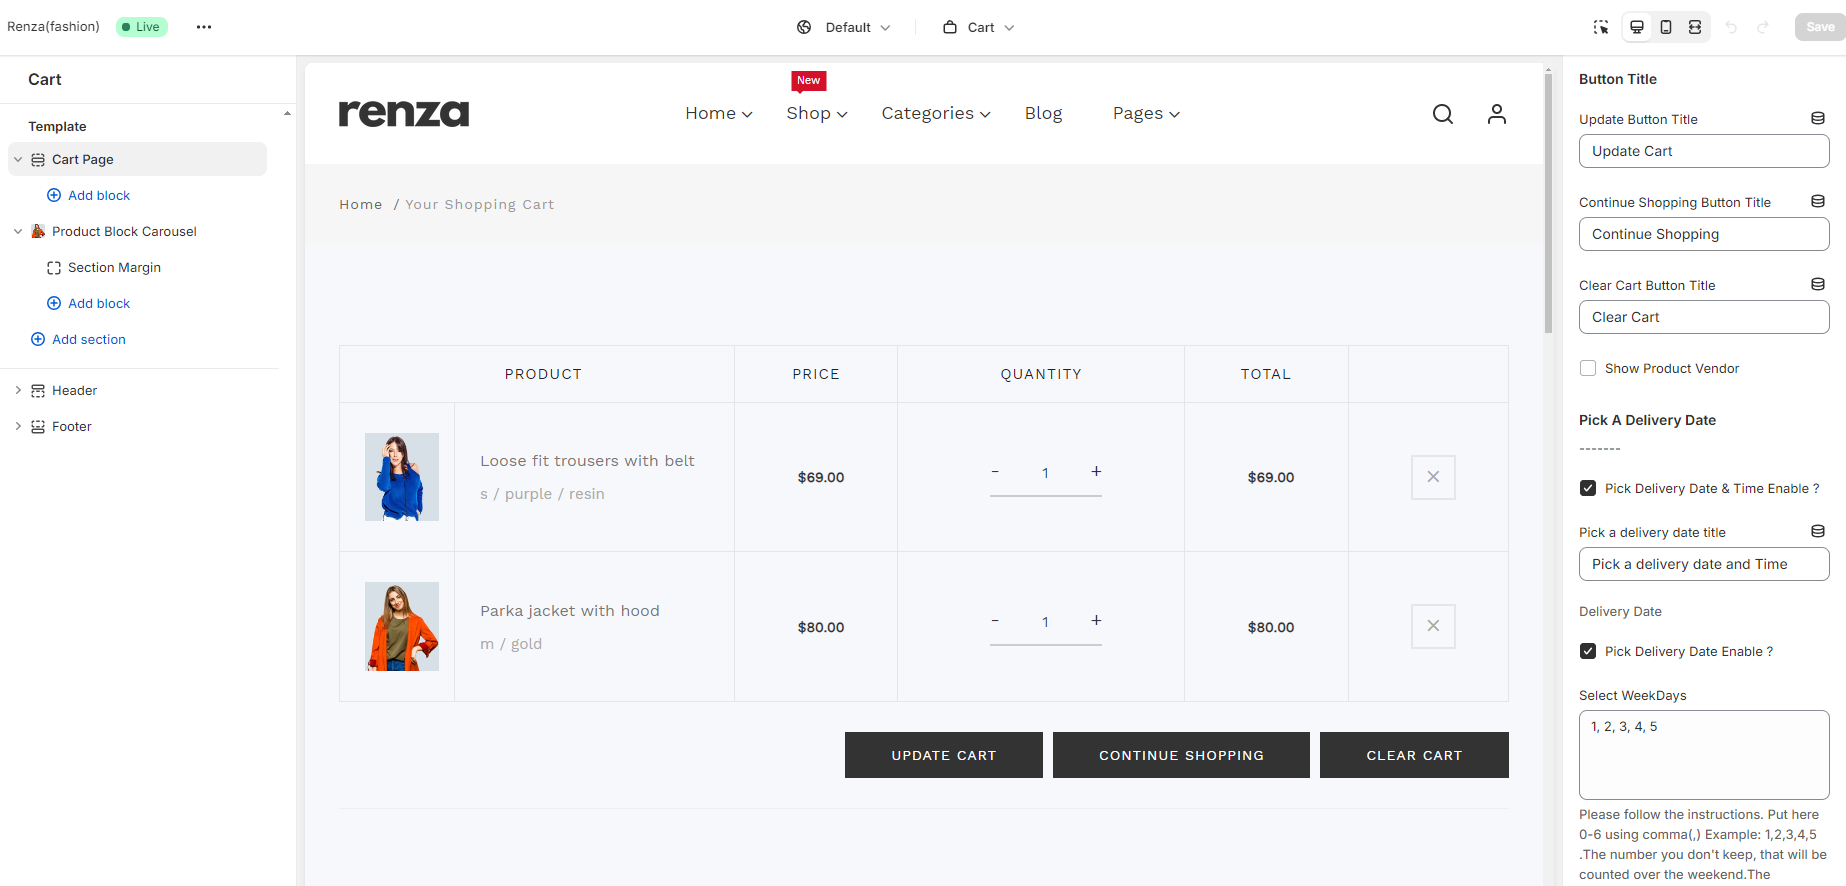1846x886 pixels.
Task: Edit the Update Cart title field
Action: coord(1704,151)
